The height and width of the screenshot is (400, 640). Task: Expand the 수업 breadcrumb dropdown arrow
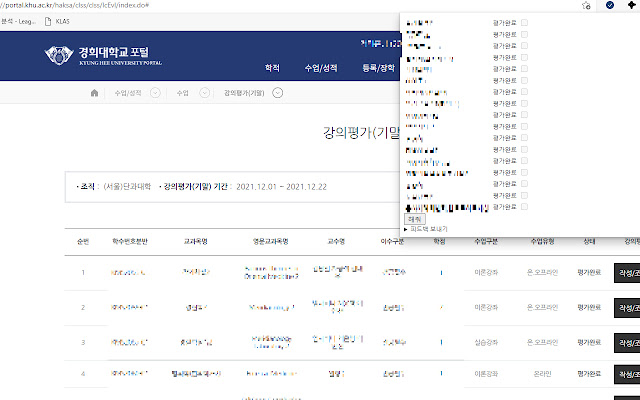pyautogui.click(x=204, y=93)
